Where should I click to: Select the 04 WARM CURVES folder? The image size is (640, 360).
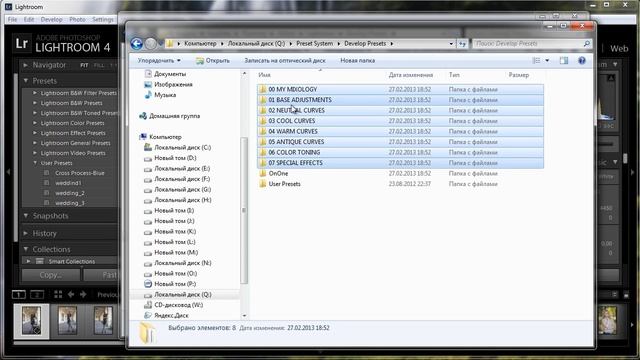click(x=400, y=131)
